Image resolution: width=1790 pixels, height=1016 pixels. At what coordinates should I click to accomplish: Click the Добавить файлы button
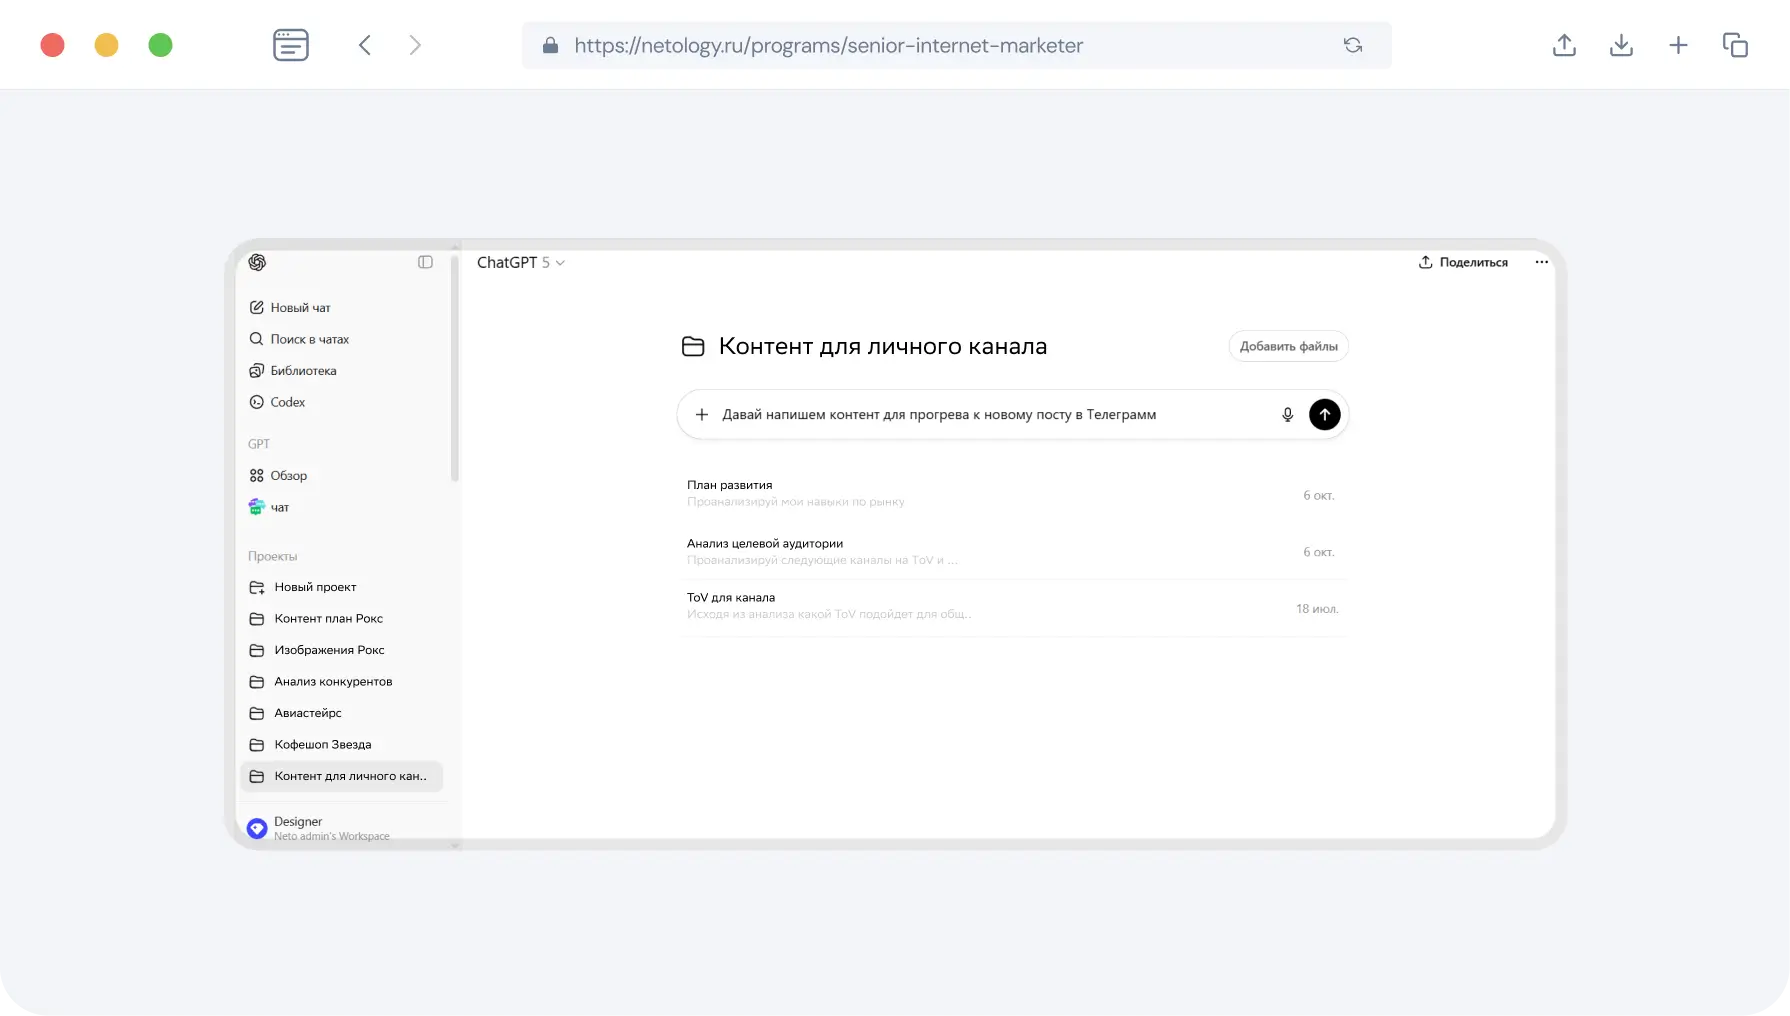[1288, 346]
